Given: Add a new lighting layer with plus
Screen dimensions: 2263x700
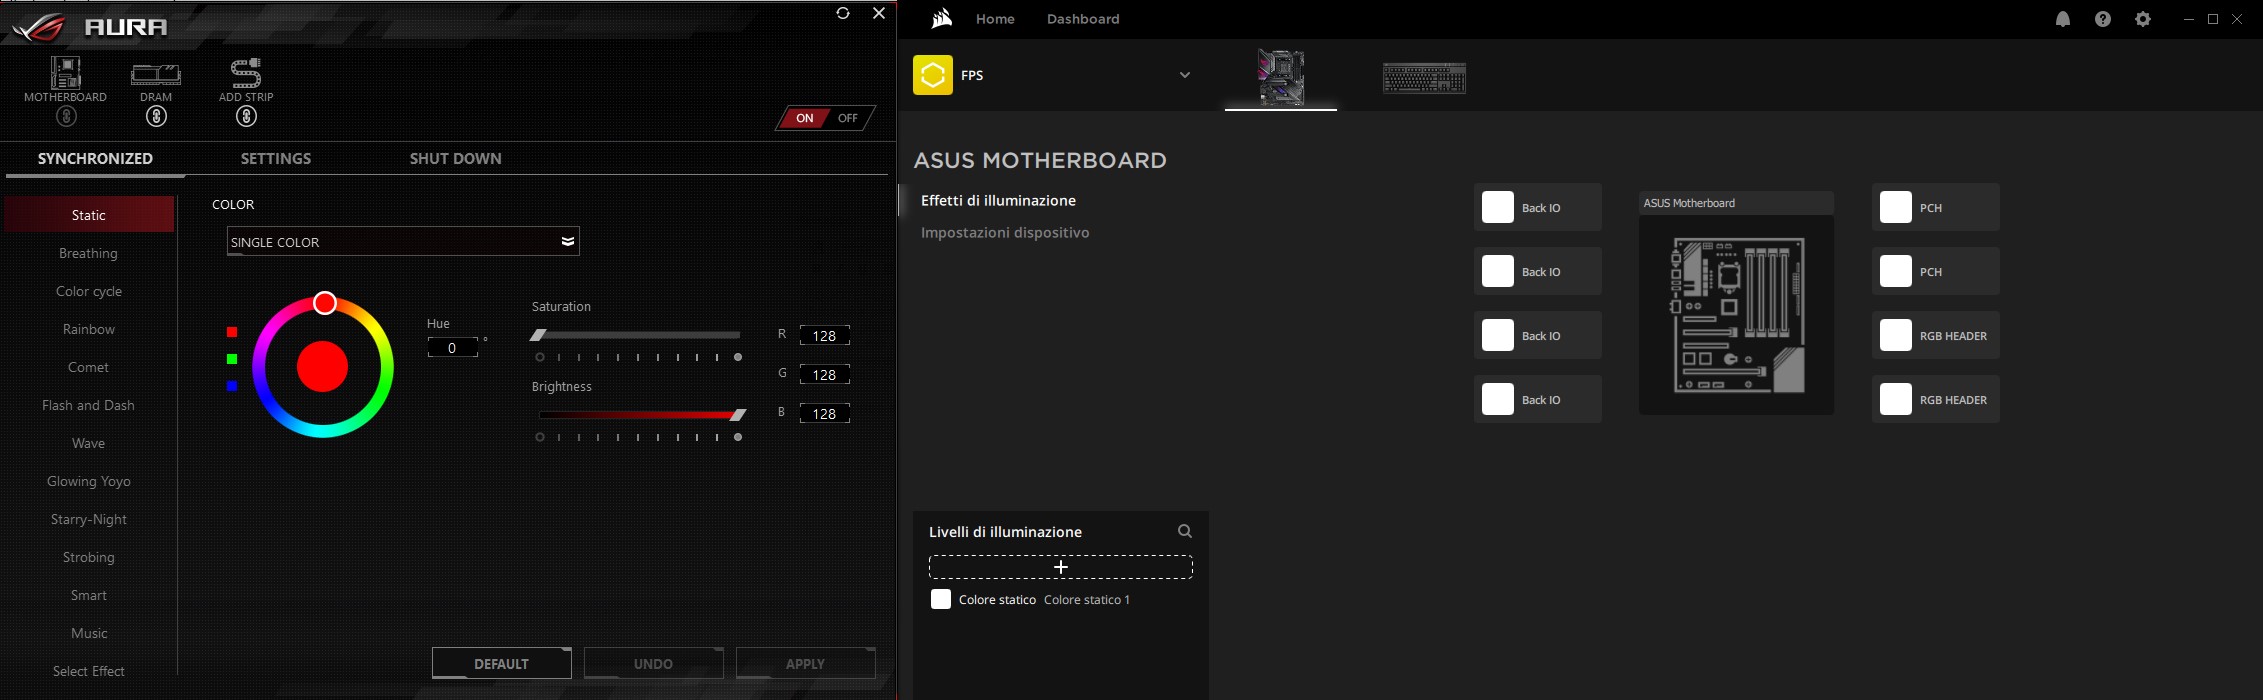Looking at the screenshot, I should [x=1061, y=567].
